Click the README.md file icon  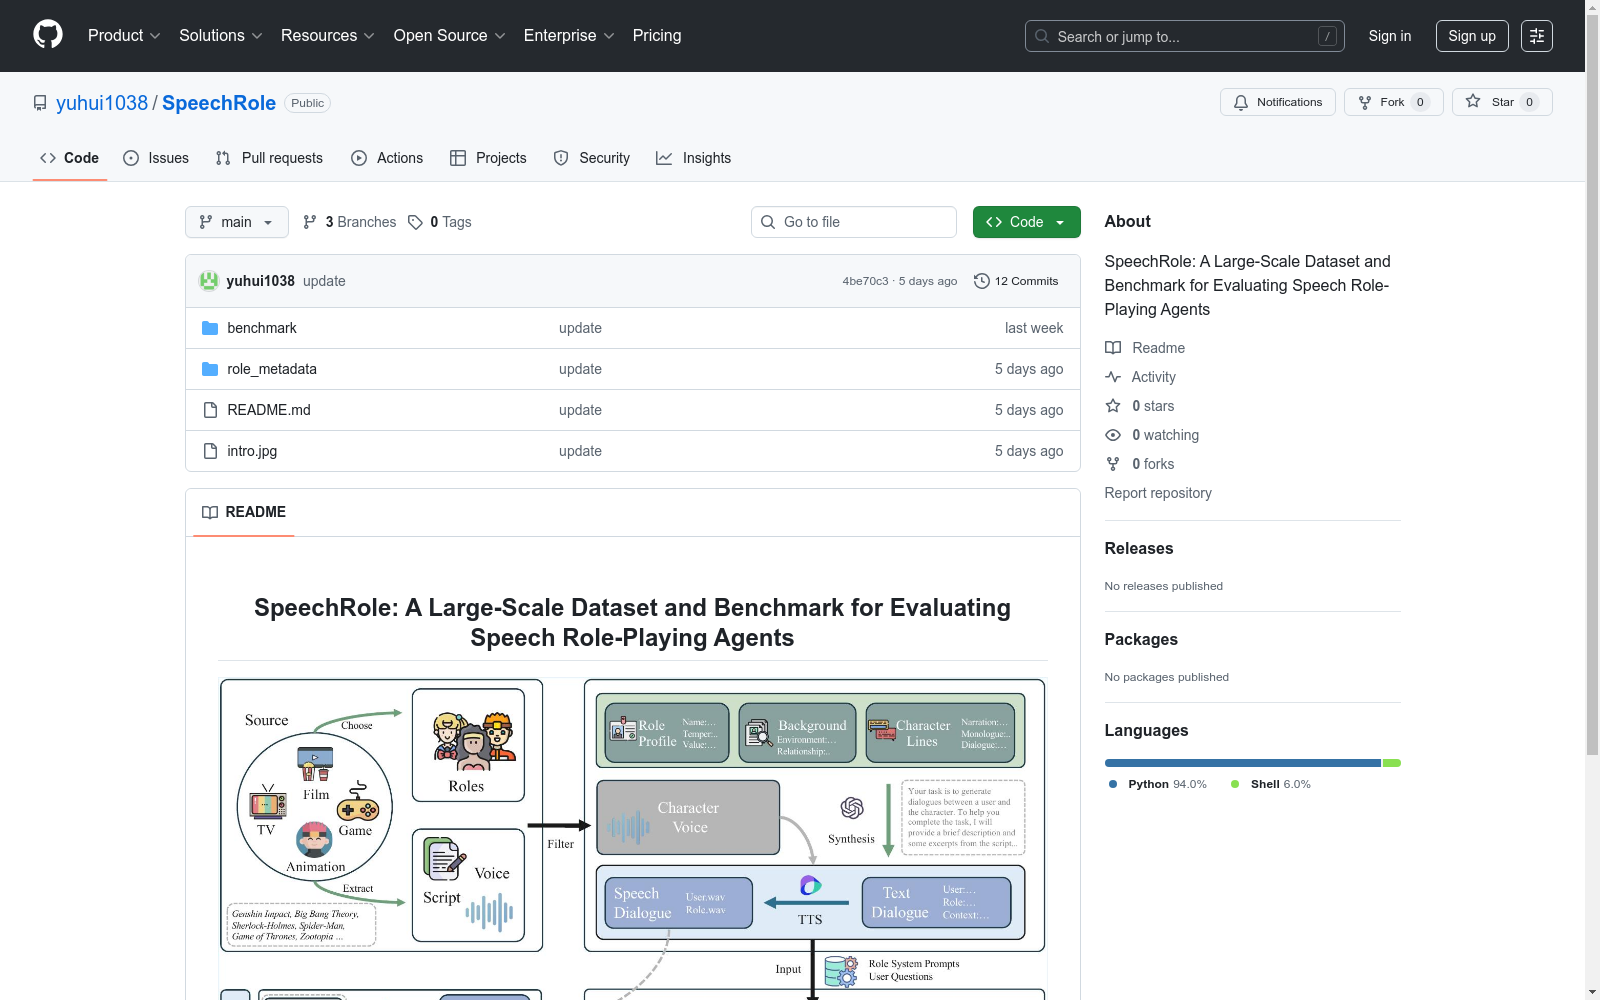[210, 410]
